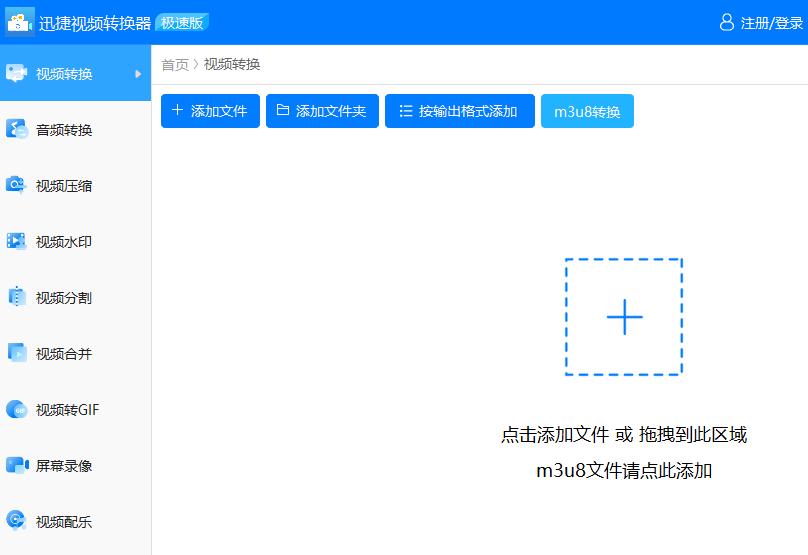Click the folder icon on 添加文件夹

pyautogui.click(x=283, y=110)
